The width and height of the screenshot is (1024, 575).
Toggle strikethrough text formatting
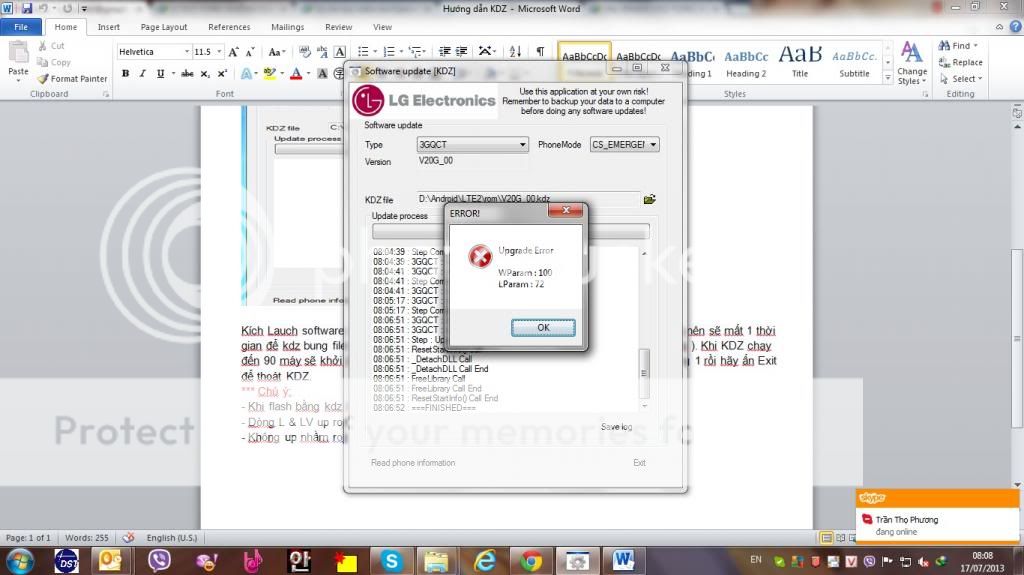(x=187, y=73)
